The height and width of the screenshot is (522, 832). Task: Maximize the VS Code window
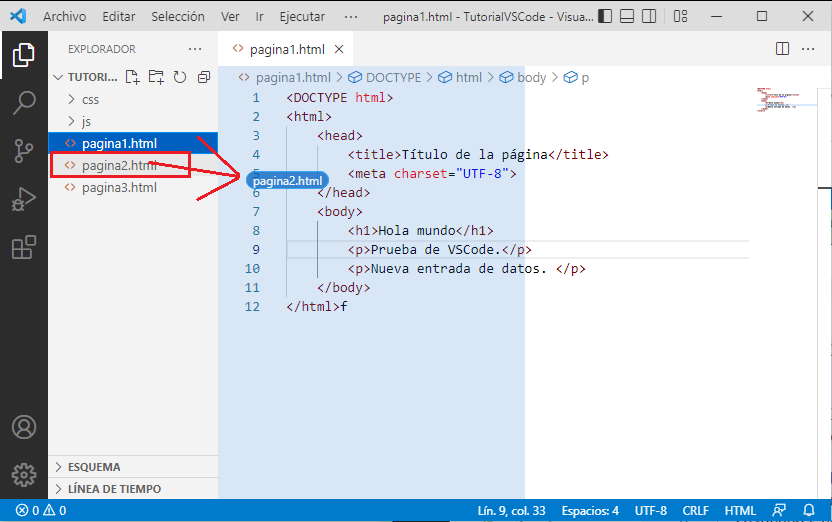pyautogui.click(x=762, y=16)
